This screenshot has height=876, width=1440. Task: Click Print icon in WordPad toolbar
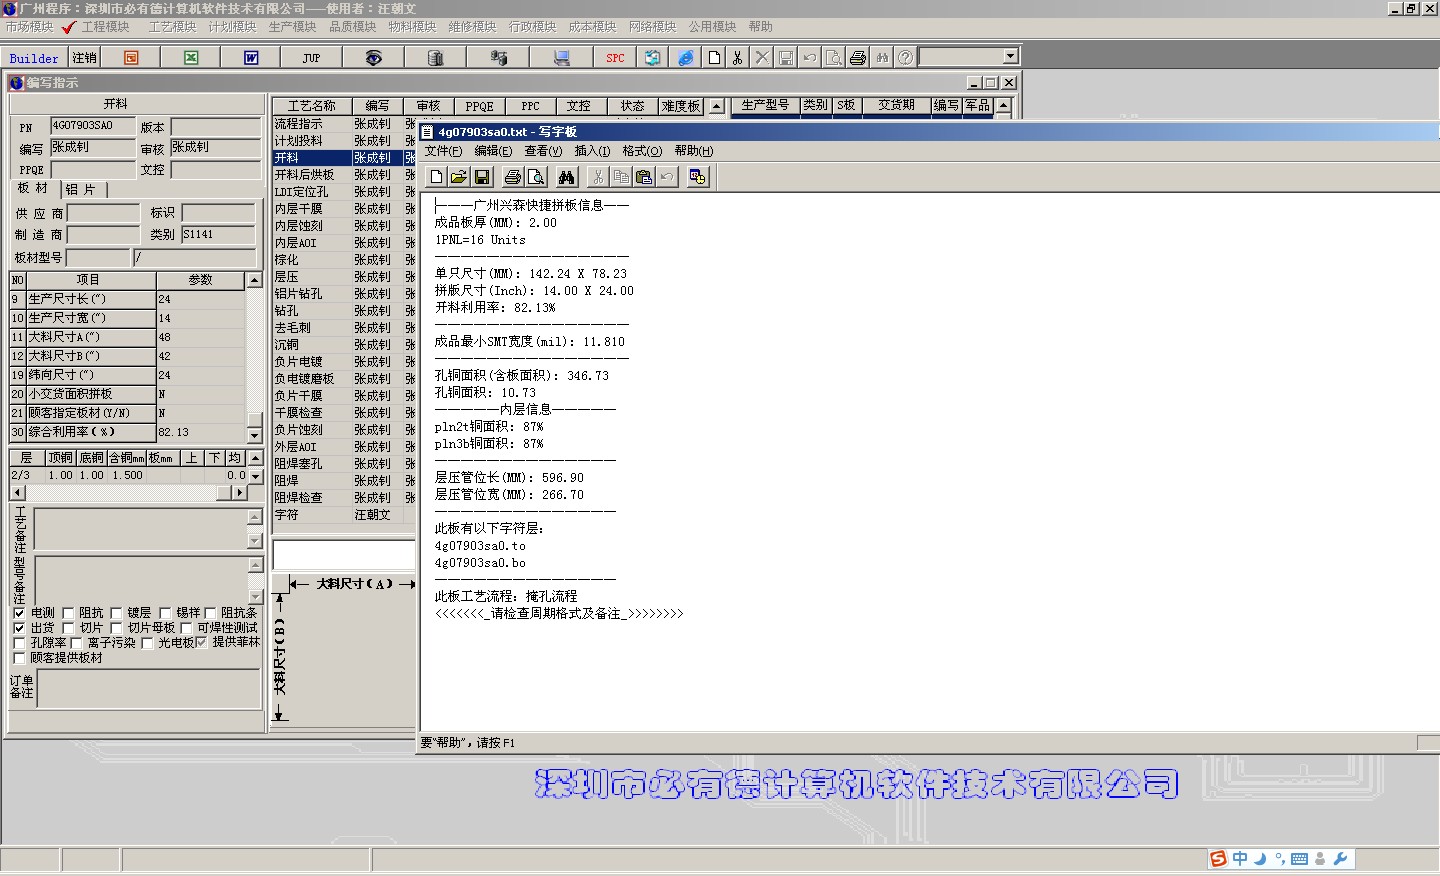(x=513, y=177)
